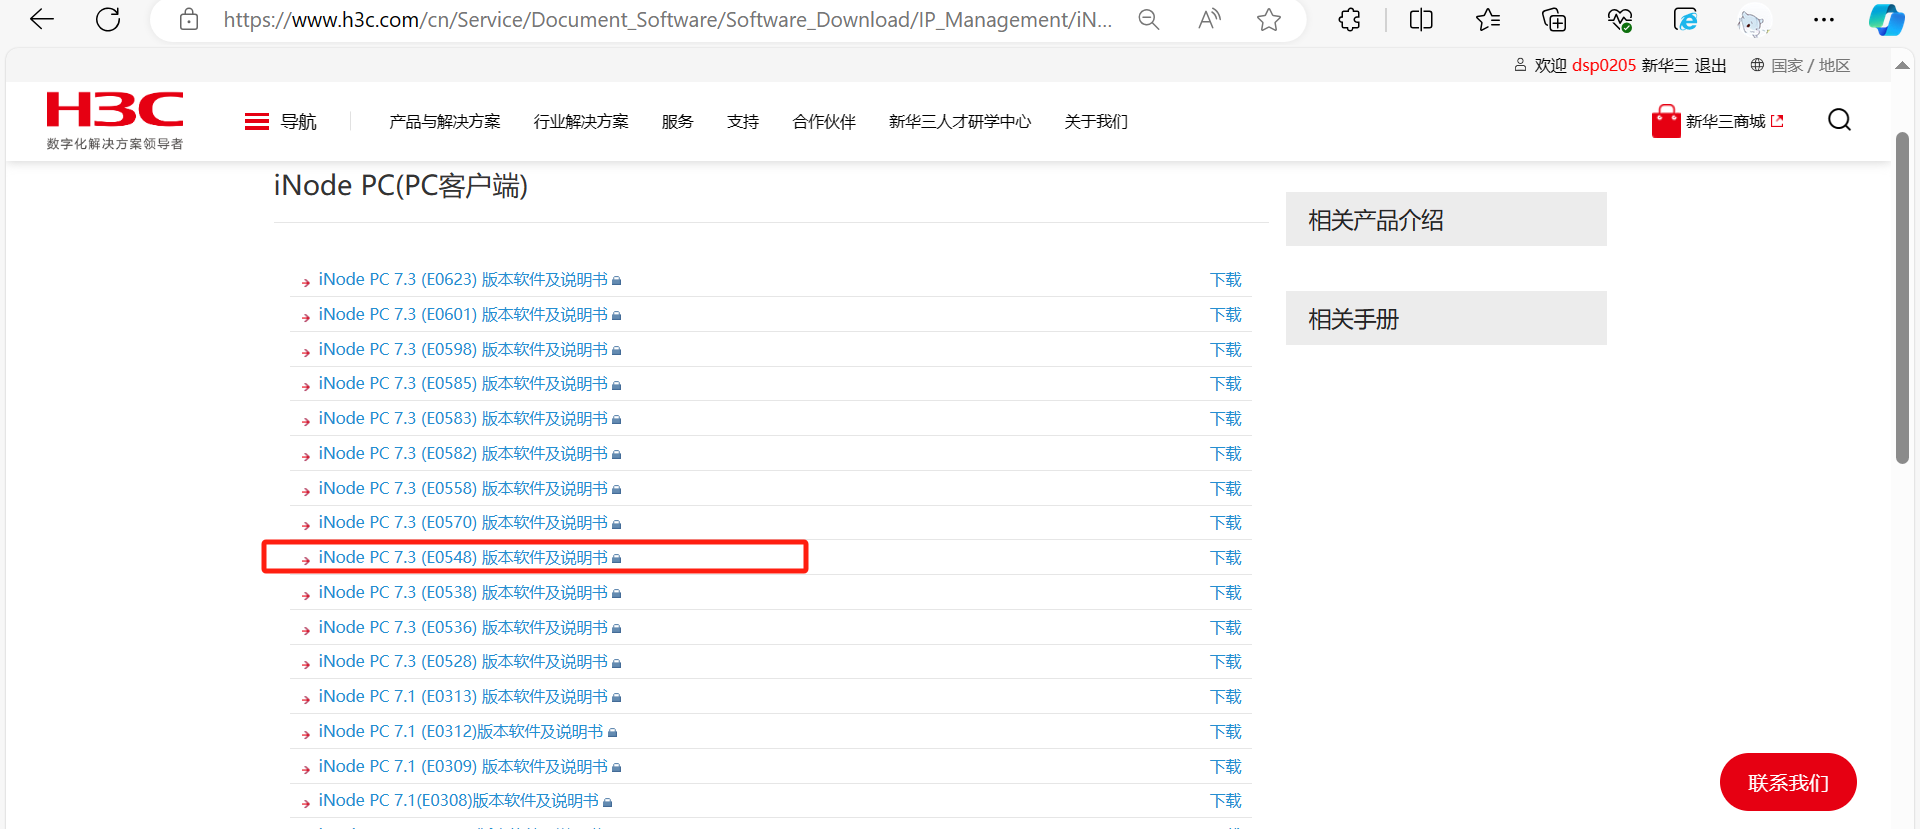Open iNode PC 7.1(E0308) software link
This screenshot has height=829, width=1920.
coord(458,801)
